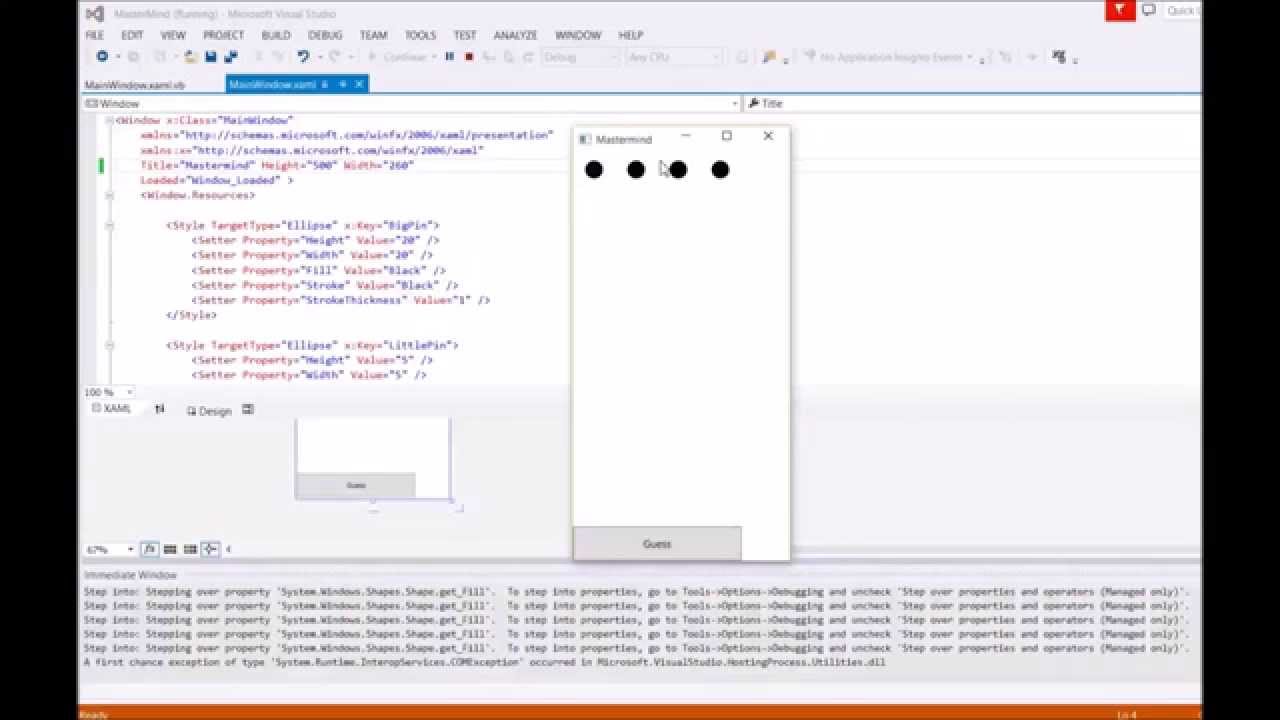Click the feedback speech bubble icon
The width and height of the screenshot is (1280, 720).
[x=1149, y=10]
